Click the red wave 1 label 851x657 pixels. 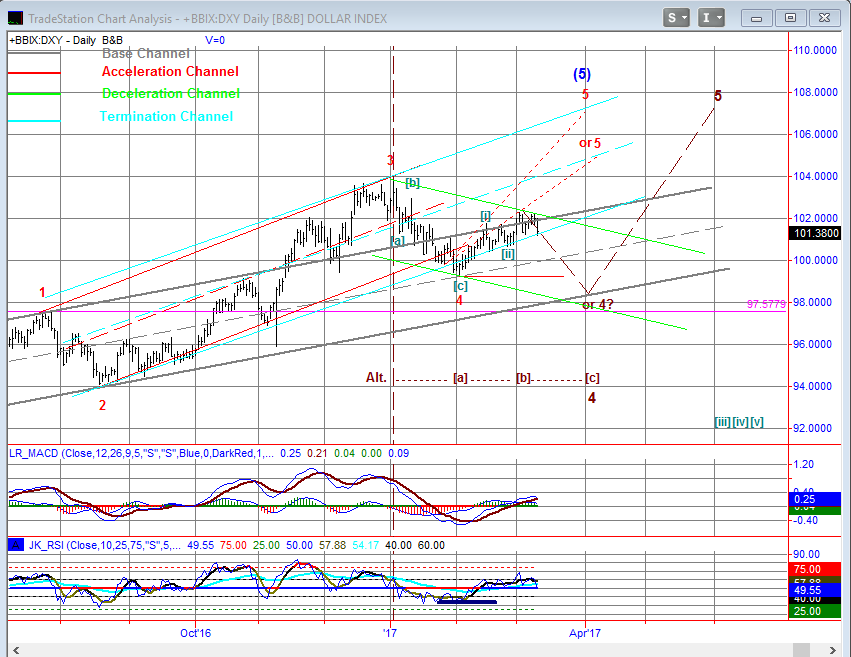pos(42,292)
